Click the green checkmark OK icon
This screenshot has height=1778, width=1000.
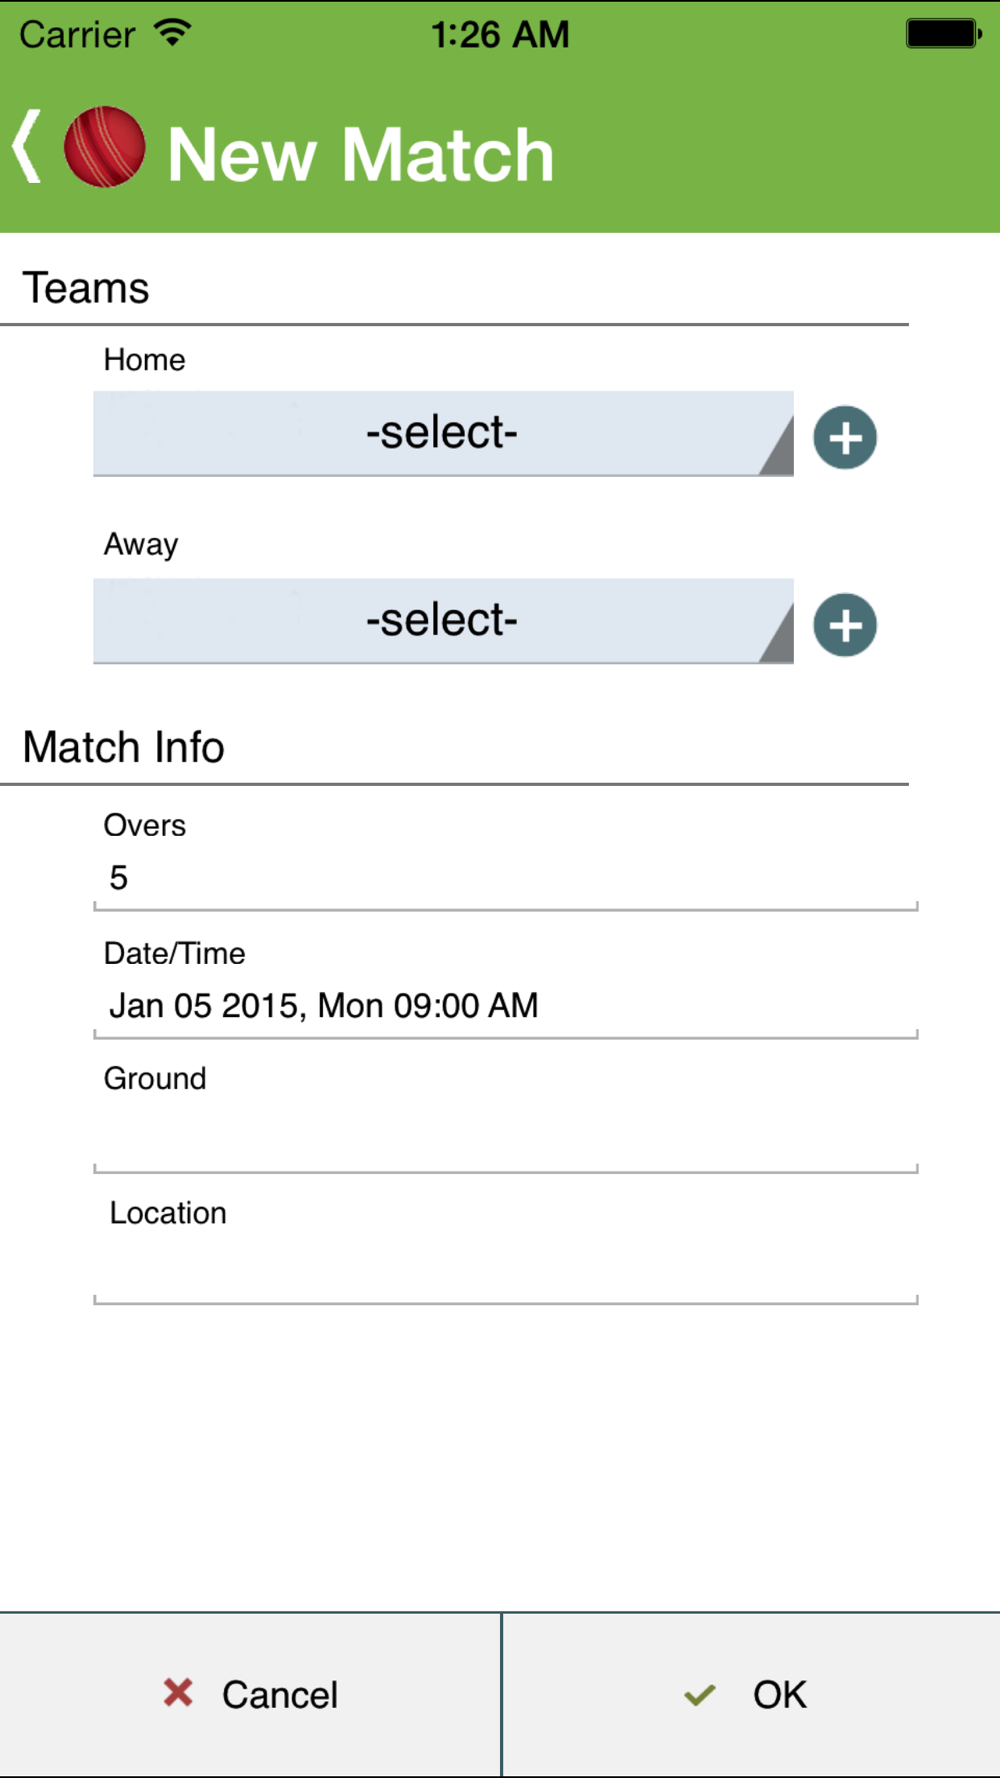(x=700, y=1695)
